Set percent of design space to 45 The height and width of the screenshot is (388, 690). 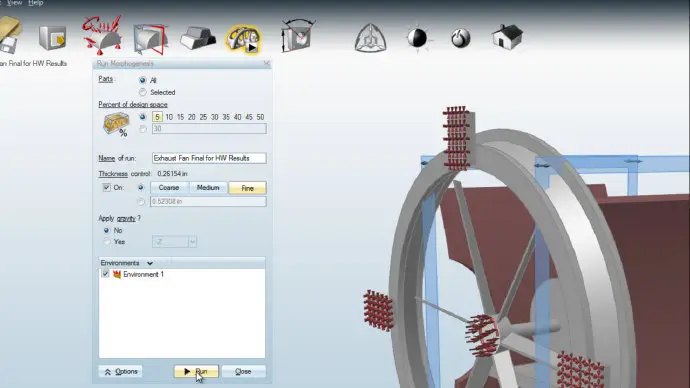(x=249, y=117)
